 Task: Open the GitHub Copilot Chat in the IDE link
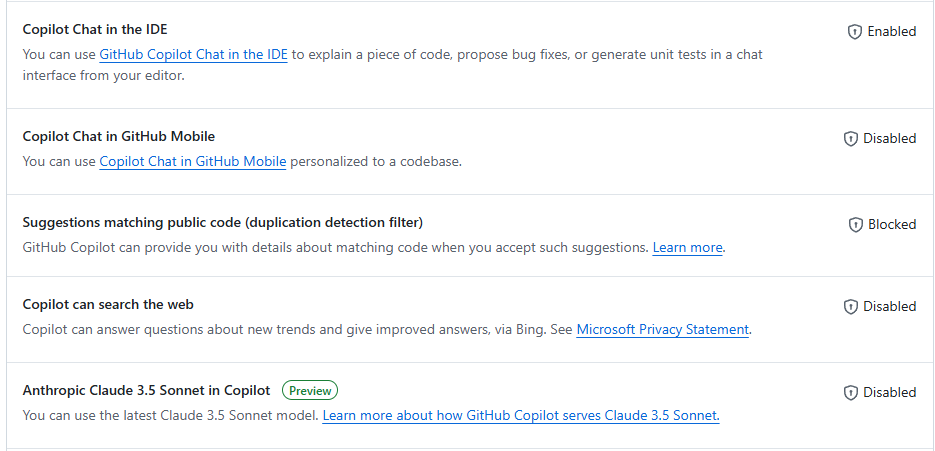pyautogui.click(x=193, y=55)
